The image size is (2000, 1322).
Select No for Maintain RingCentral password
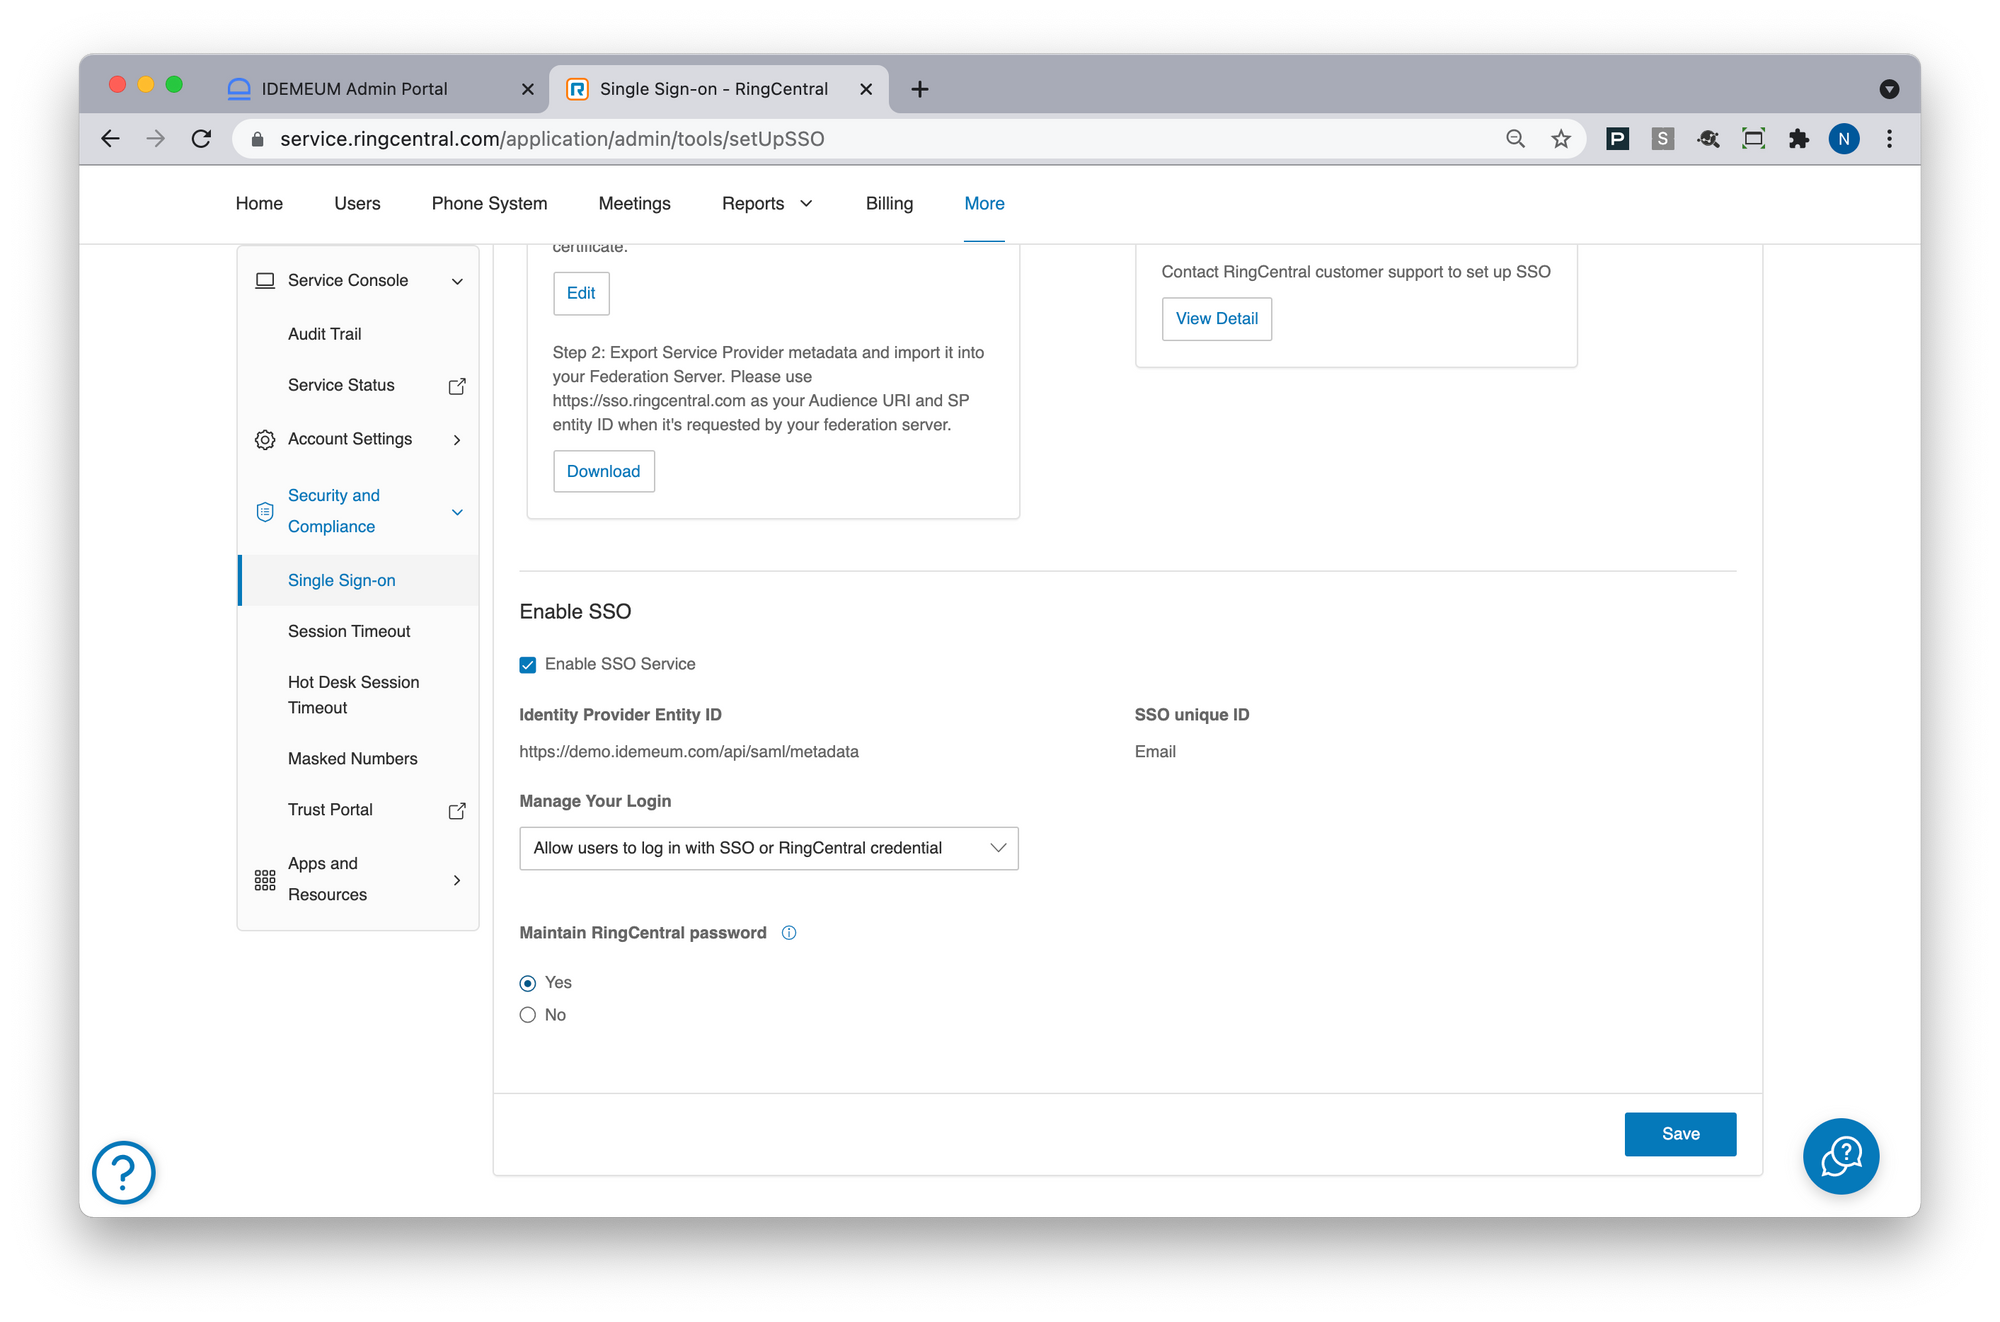tap(528, 1015)
